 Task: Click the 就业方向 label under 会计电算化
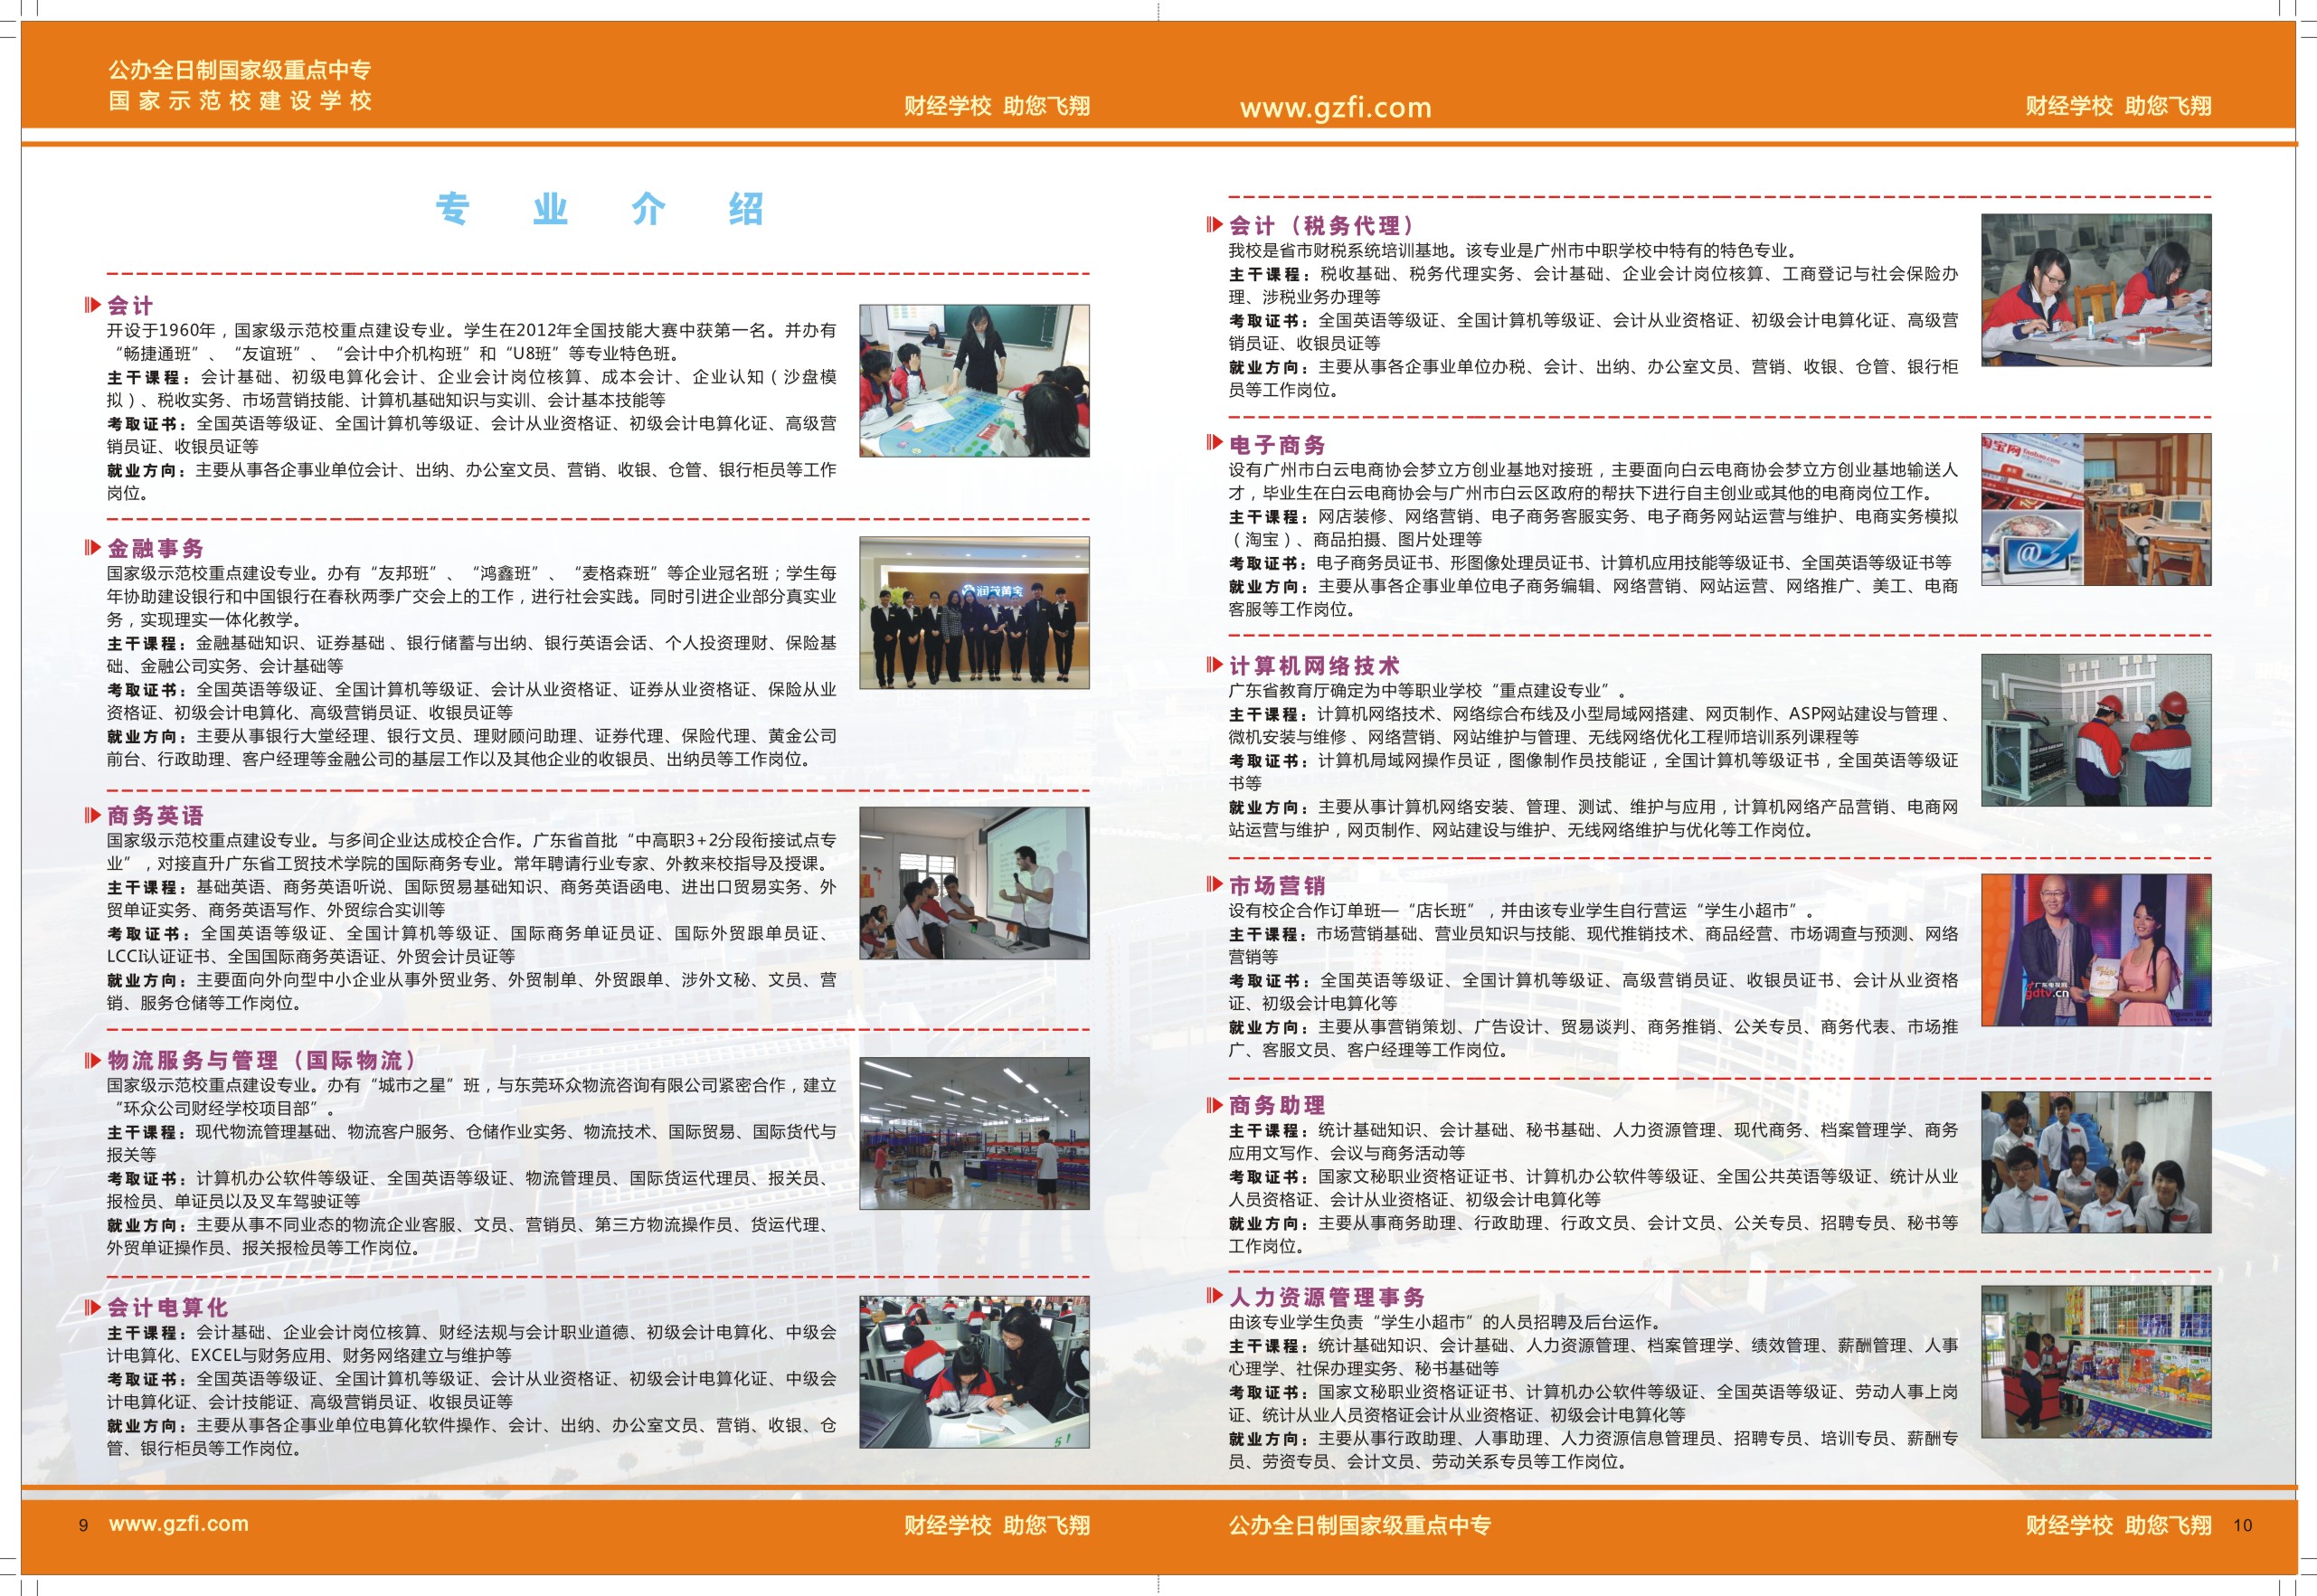[x=149, y=1425]
